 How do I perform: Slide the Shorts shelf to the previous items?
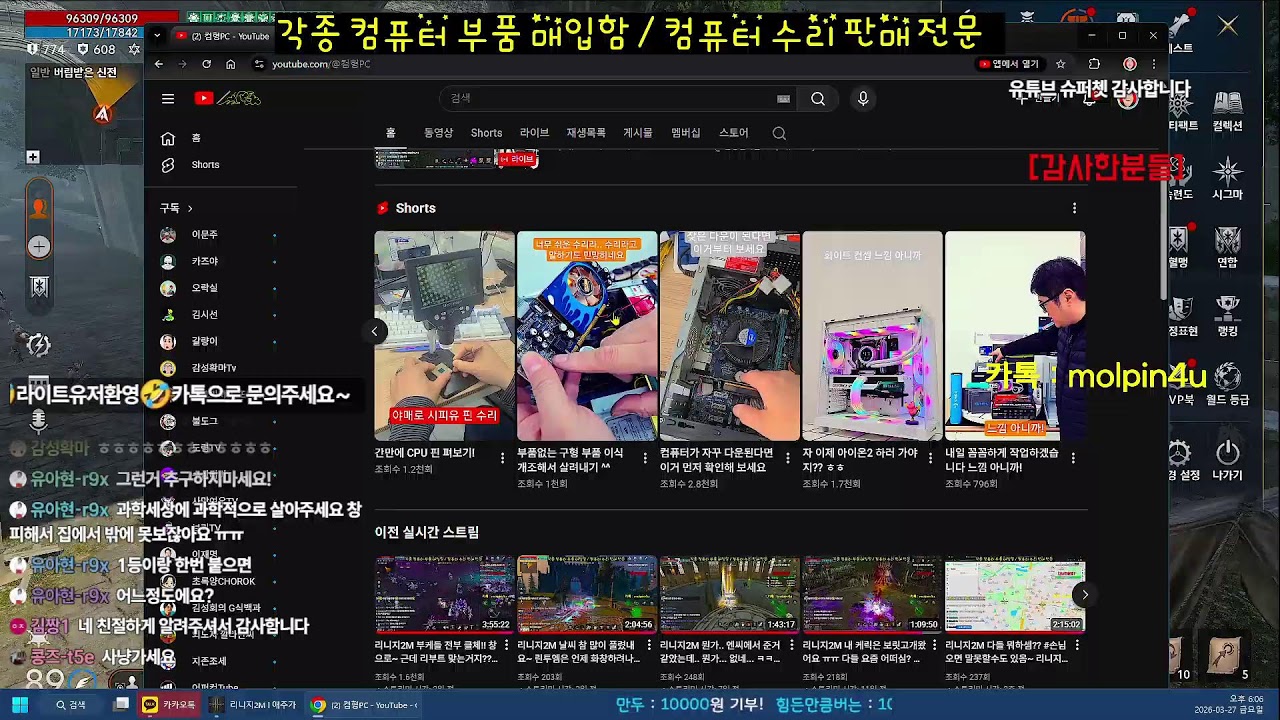pos(374,332)
